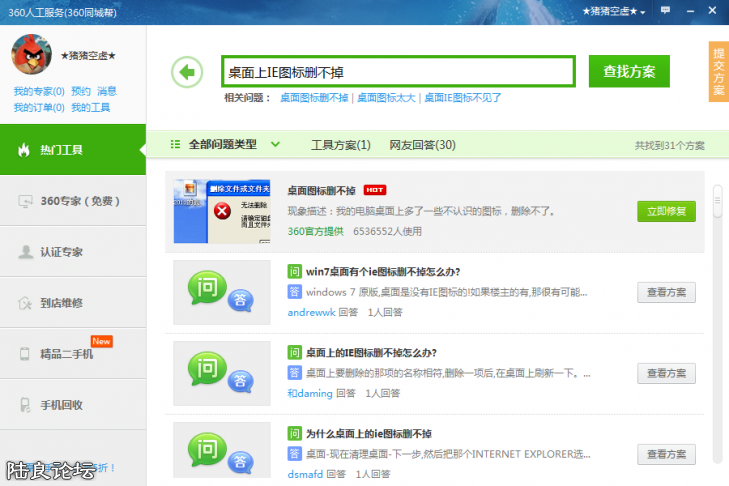729x486 pixels.
Task: Click the username ★猪猪空虚★ beside the avatar
Action: tap(88, 56)
